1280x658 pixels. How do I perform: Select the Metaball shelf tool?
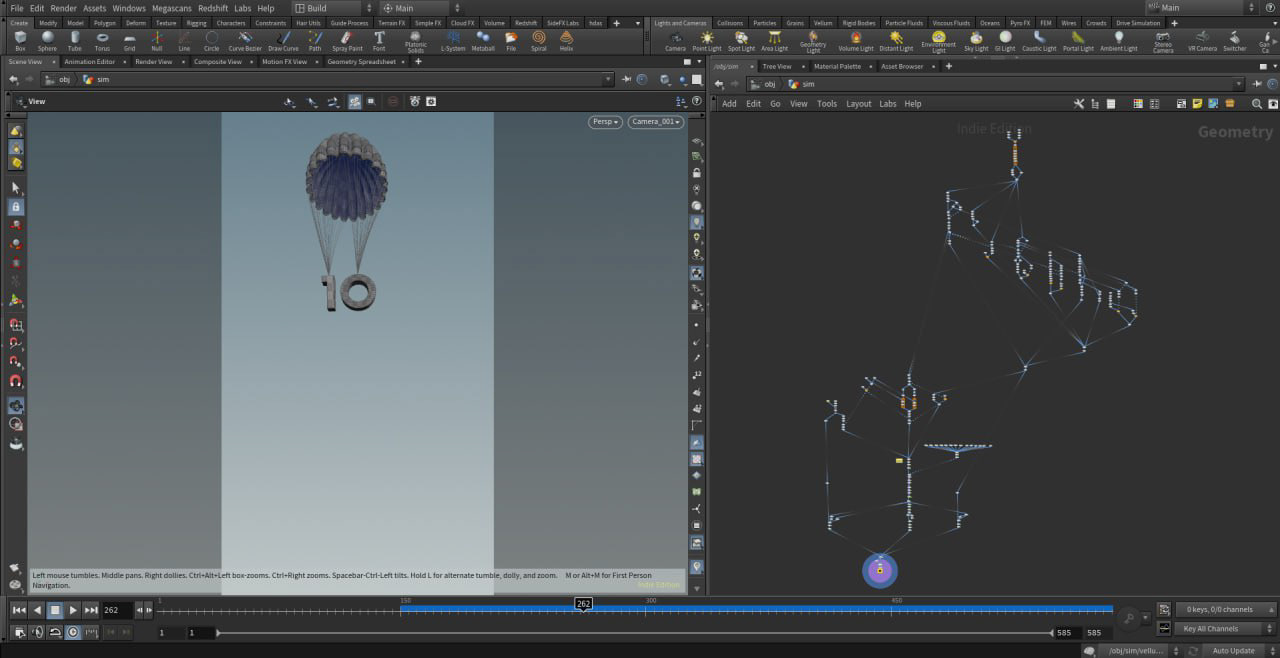483,40
